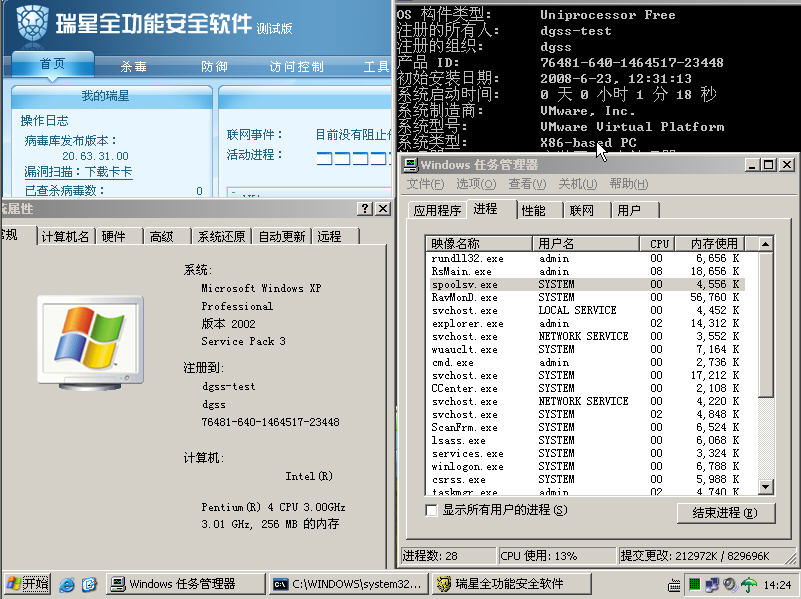Click the gray round volume tray icon
Image resolution: width=801 pixels, height=599 pixels.
click(x=731, y=584)
